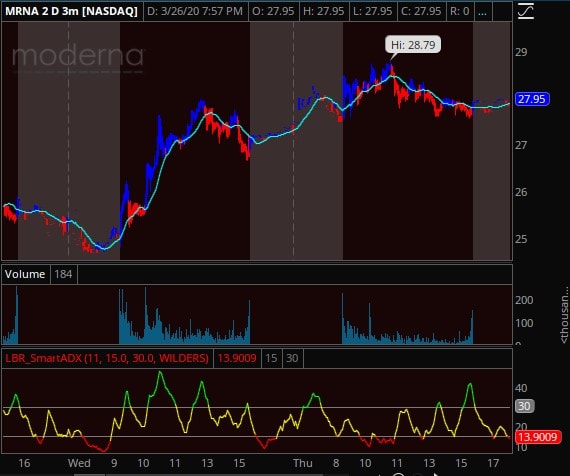The height and width of the screenshot is (476, 570).
Task: Open the Volume study label
Action: click(25, 274)
